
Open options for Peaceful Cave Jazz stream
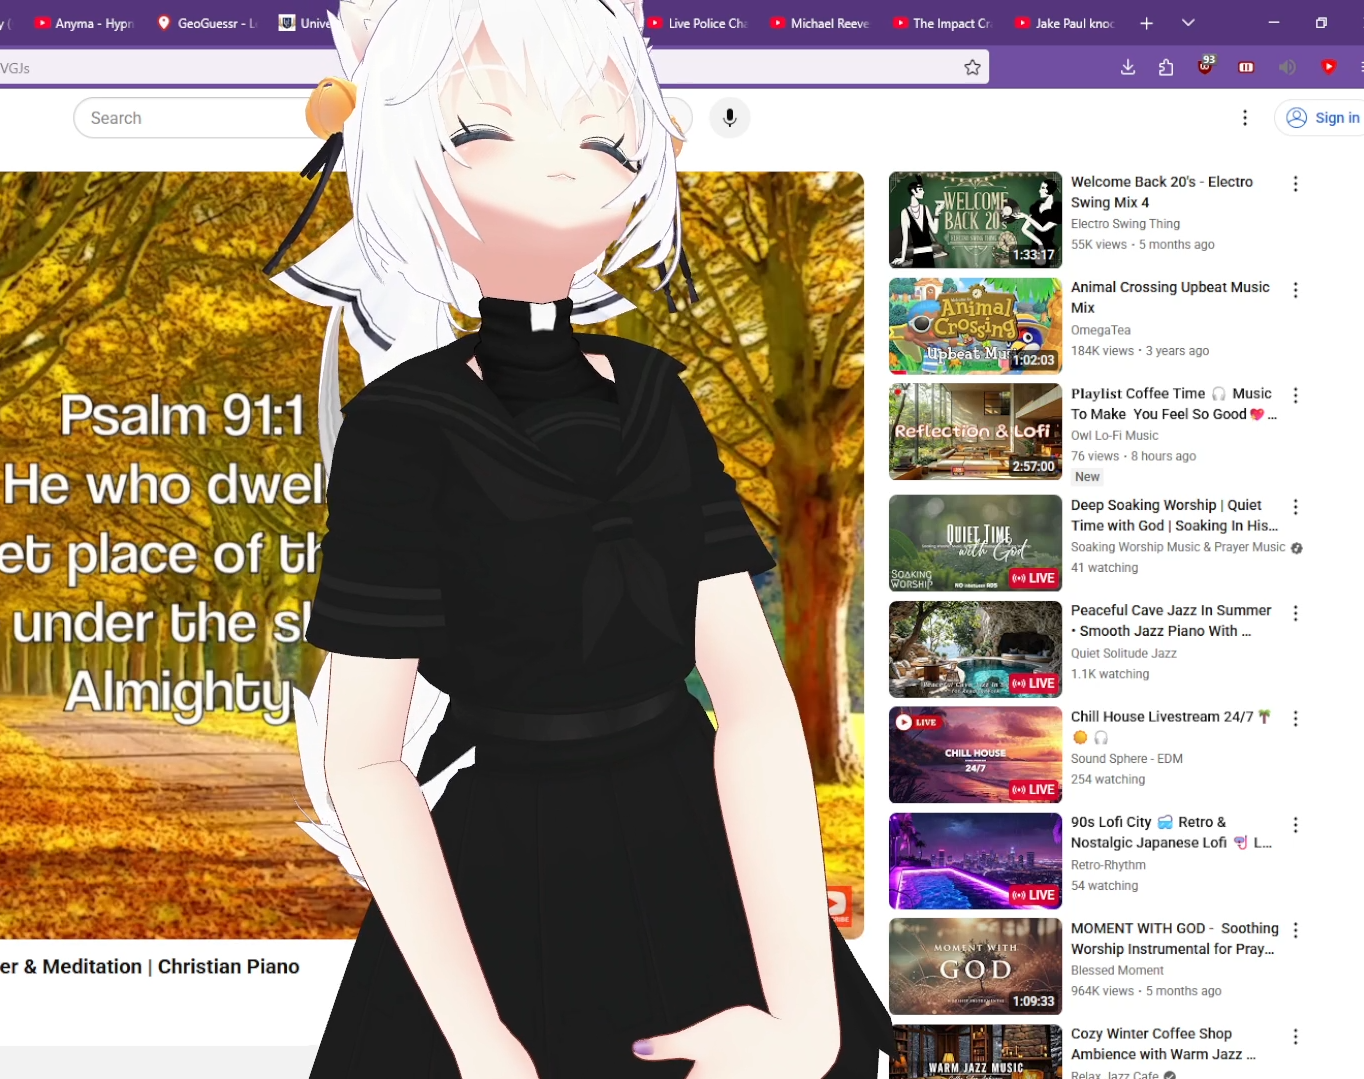coord(1296,613)
